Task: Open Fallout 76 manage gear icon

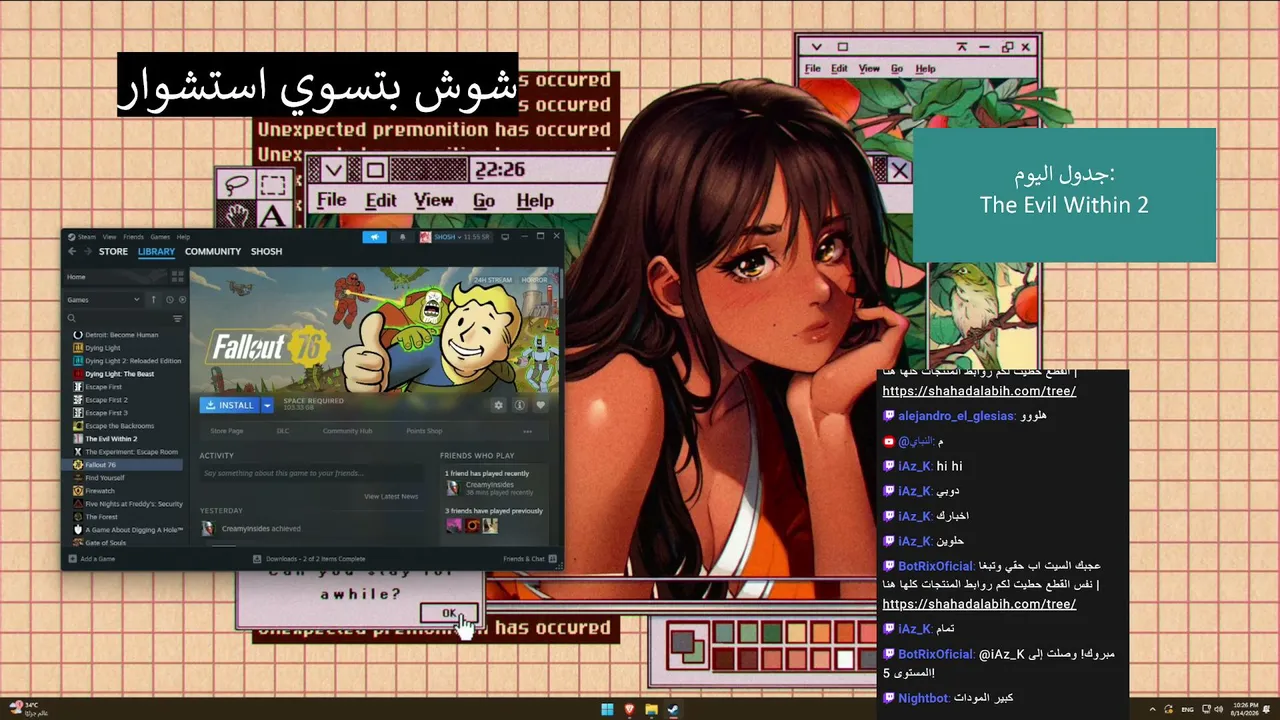Action: 498,405
